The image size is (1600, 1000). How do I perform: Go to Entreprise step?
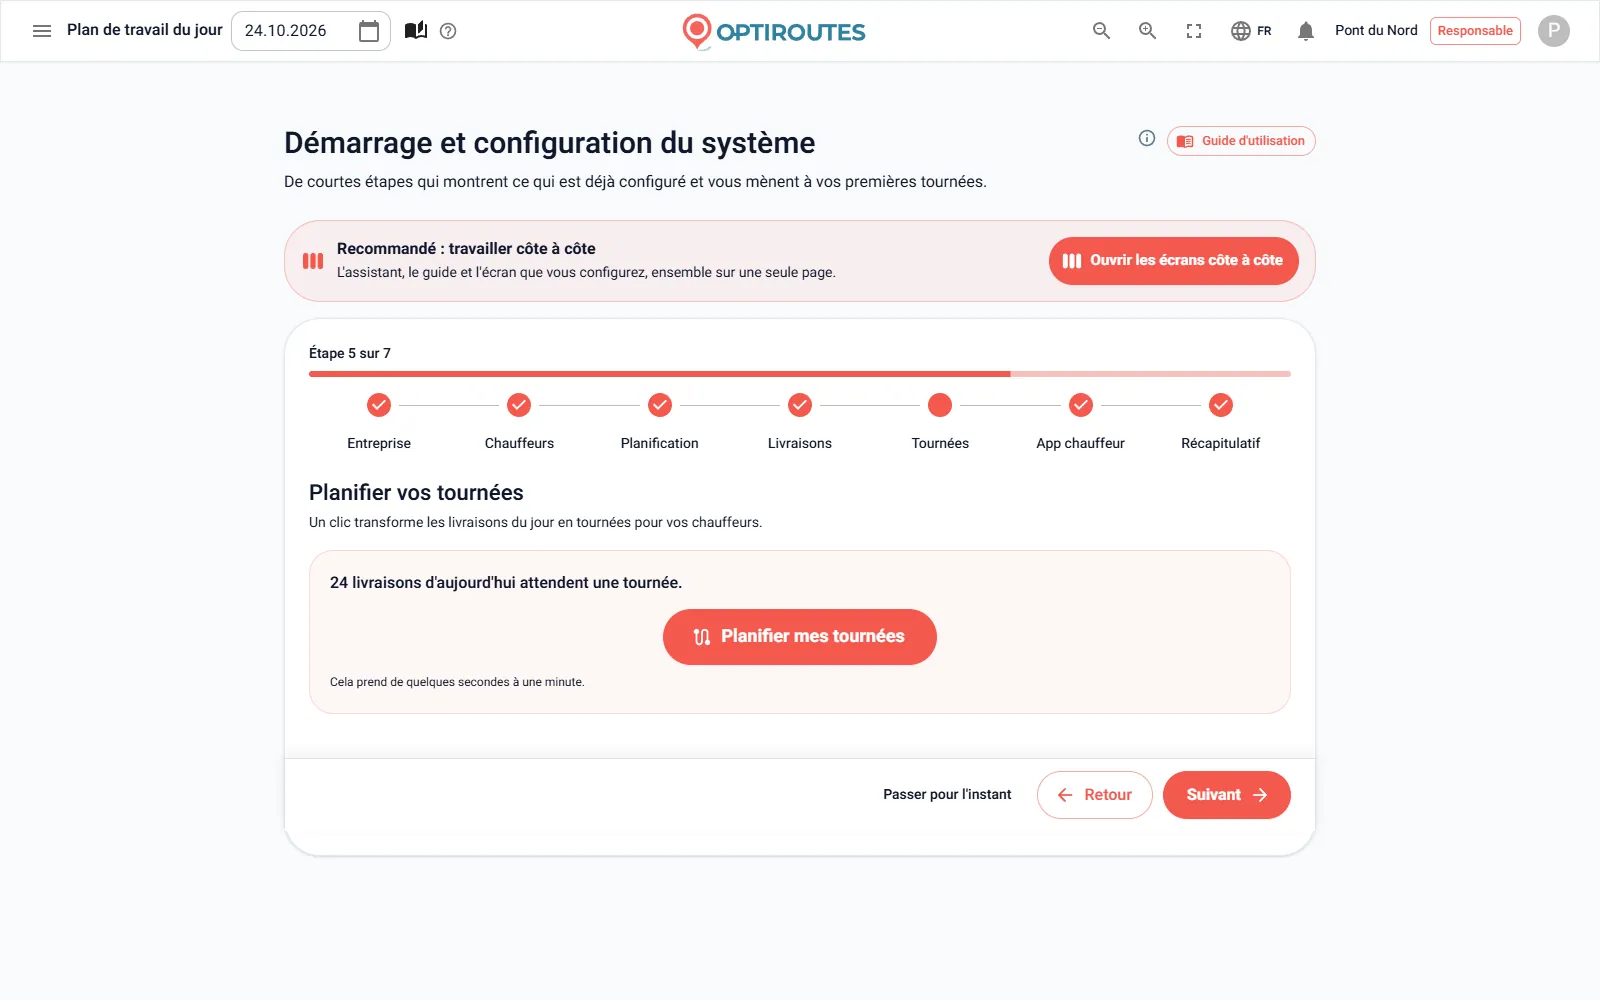379,422
